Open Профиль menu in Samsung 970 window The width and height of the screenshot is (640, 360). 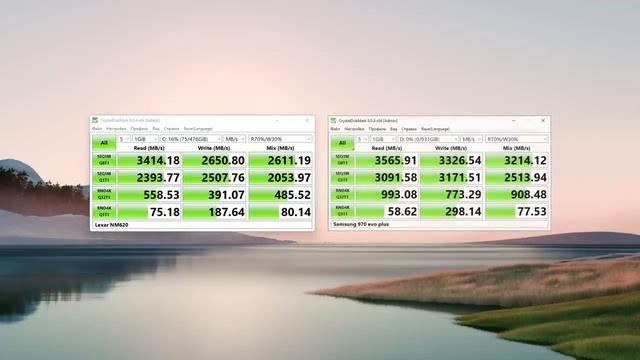coord(377,129)
